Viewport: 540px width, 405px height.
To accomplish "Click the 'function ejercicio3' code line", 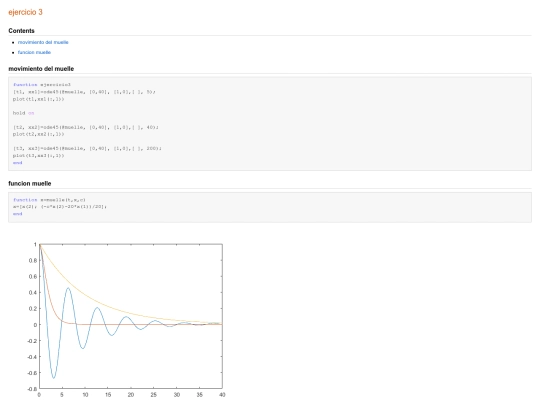I will (42, 85).
